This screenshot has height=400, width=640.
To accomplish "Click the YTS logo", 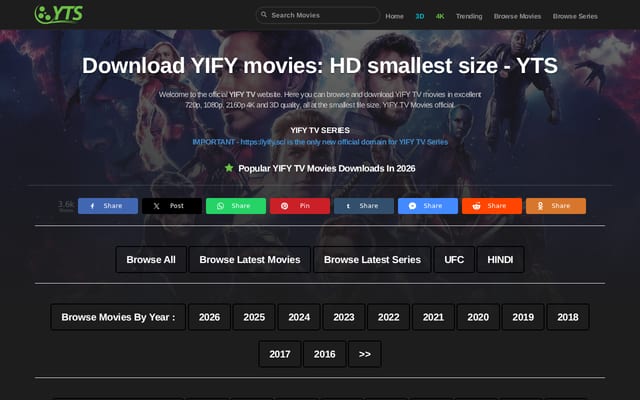I will pyautogui.click(x=59, y=14).
